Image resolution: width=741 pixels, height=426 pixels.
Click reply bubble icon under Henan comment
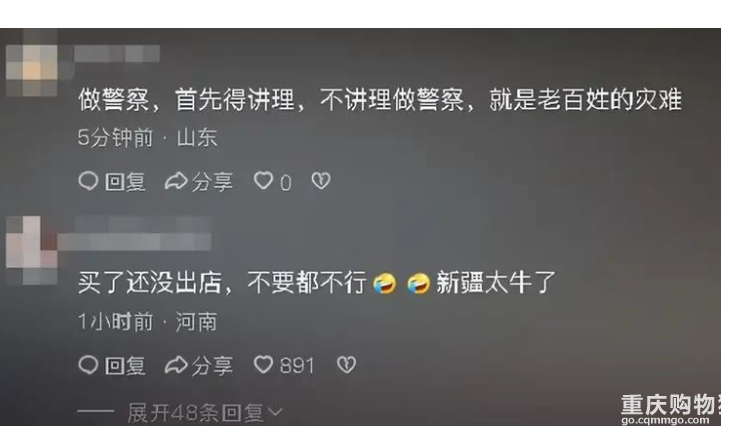[88, 365]
